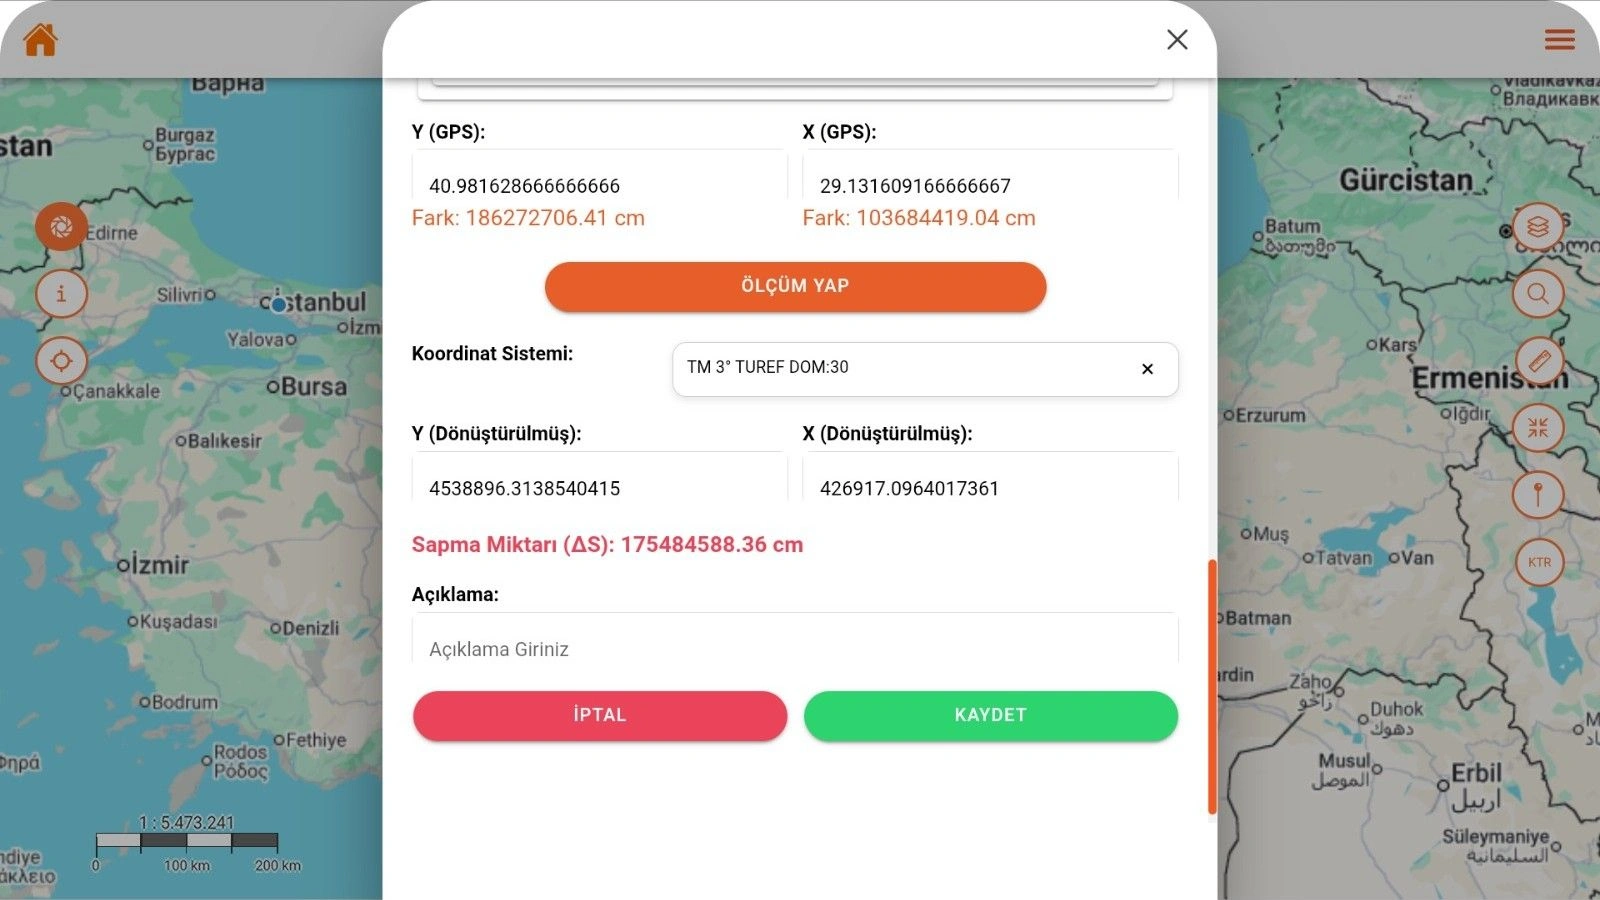Tap the camera shutter map button
1600x900 pixels.
[x=61, y=227]
